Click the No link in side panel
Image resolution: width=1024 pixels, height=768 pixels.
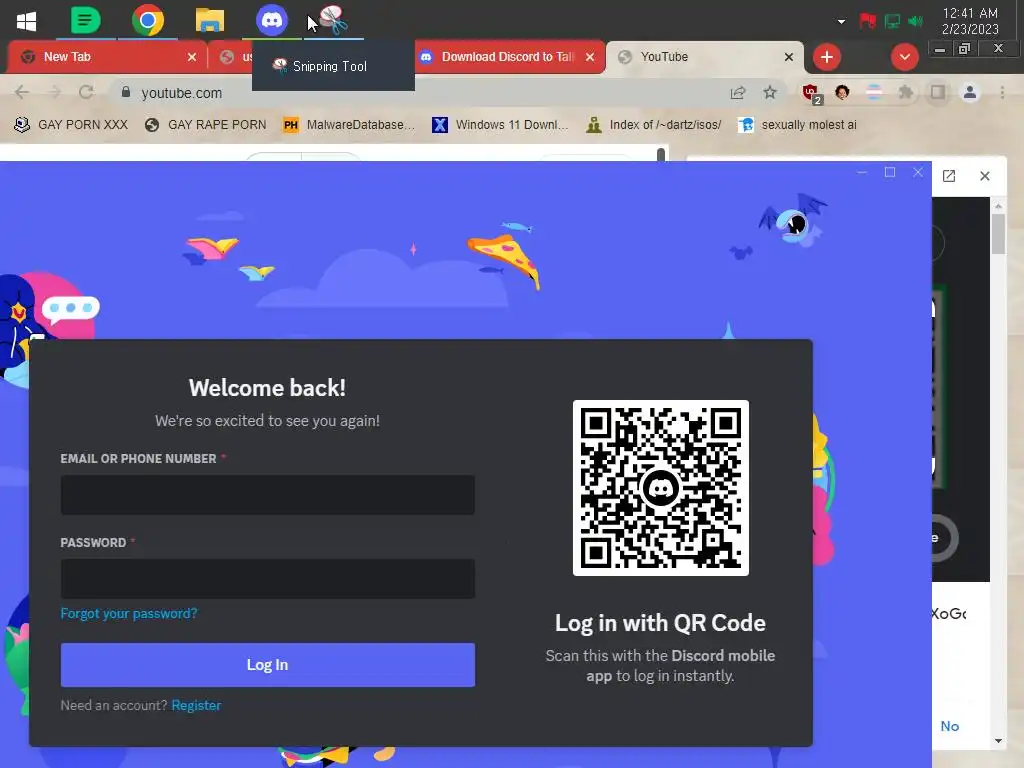(x=950, y=726)
